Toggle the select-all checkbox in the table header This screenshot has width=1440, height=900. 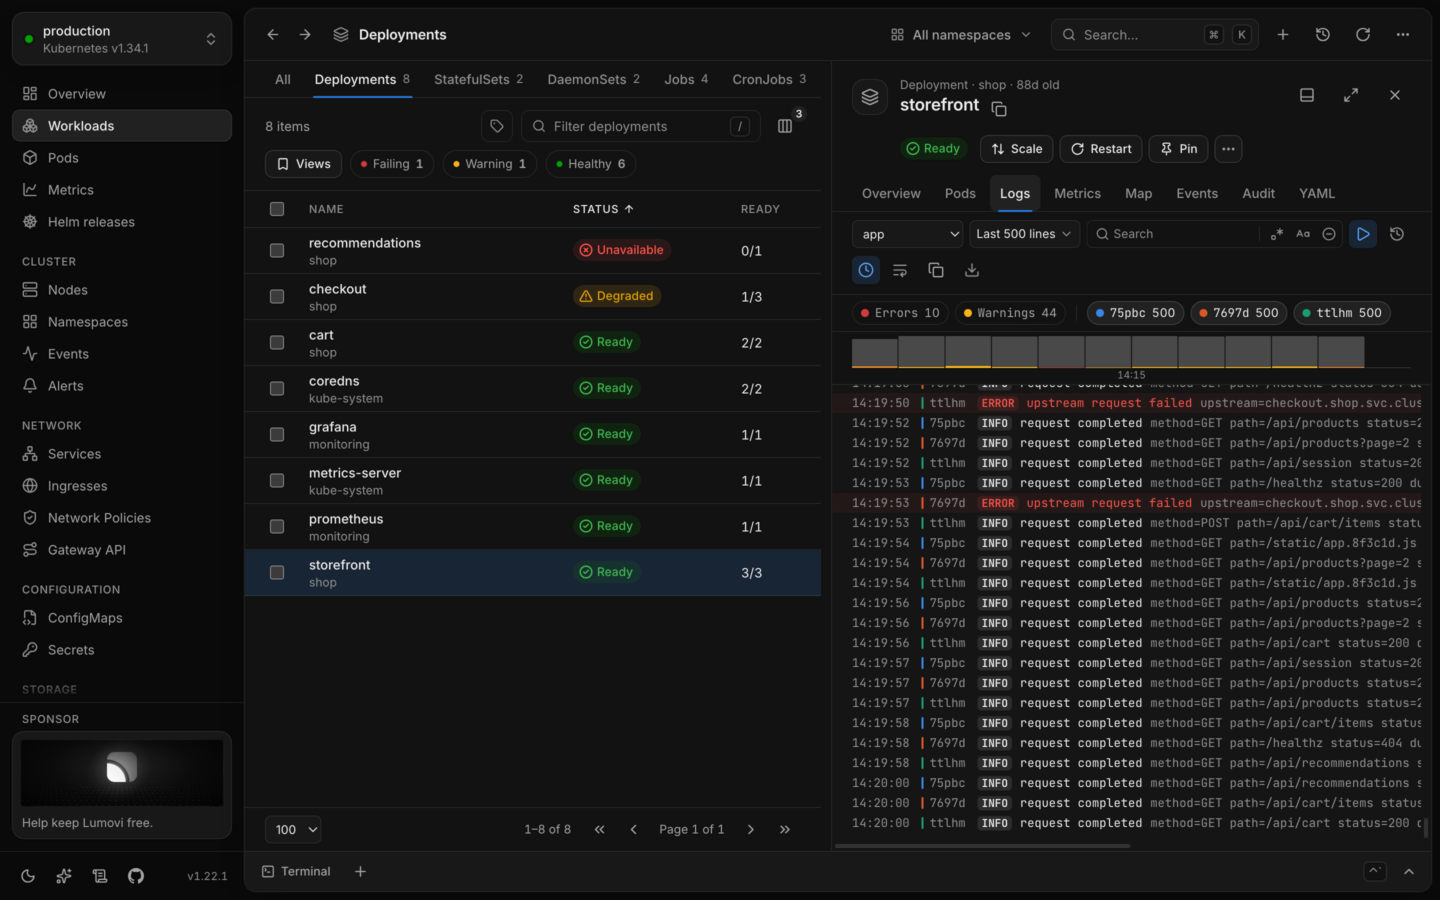[x=277, y=209]
